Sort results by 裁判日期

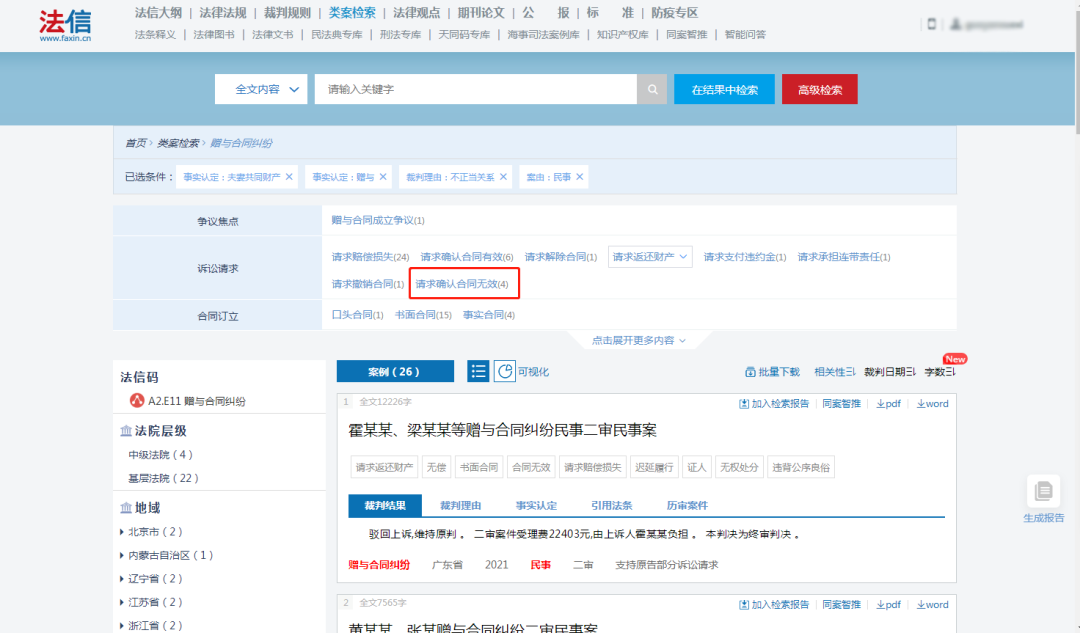[x=890, y=372]
